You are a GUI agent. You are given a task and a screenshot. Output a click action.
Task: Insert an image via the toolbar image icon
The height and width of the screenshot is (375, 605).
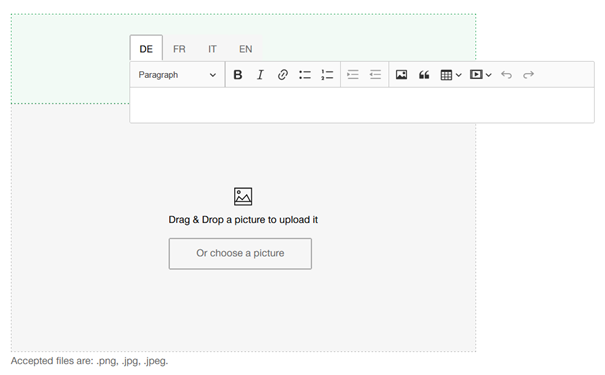(x=401, y=74)
